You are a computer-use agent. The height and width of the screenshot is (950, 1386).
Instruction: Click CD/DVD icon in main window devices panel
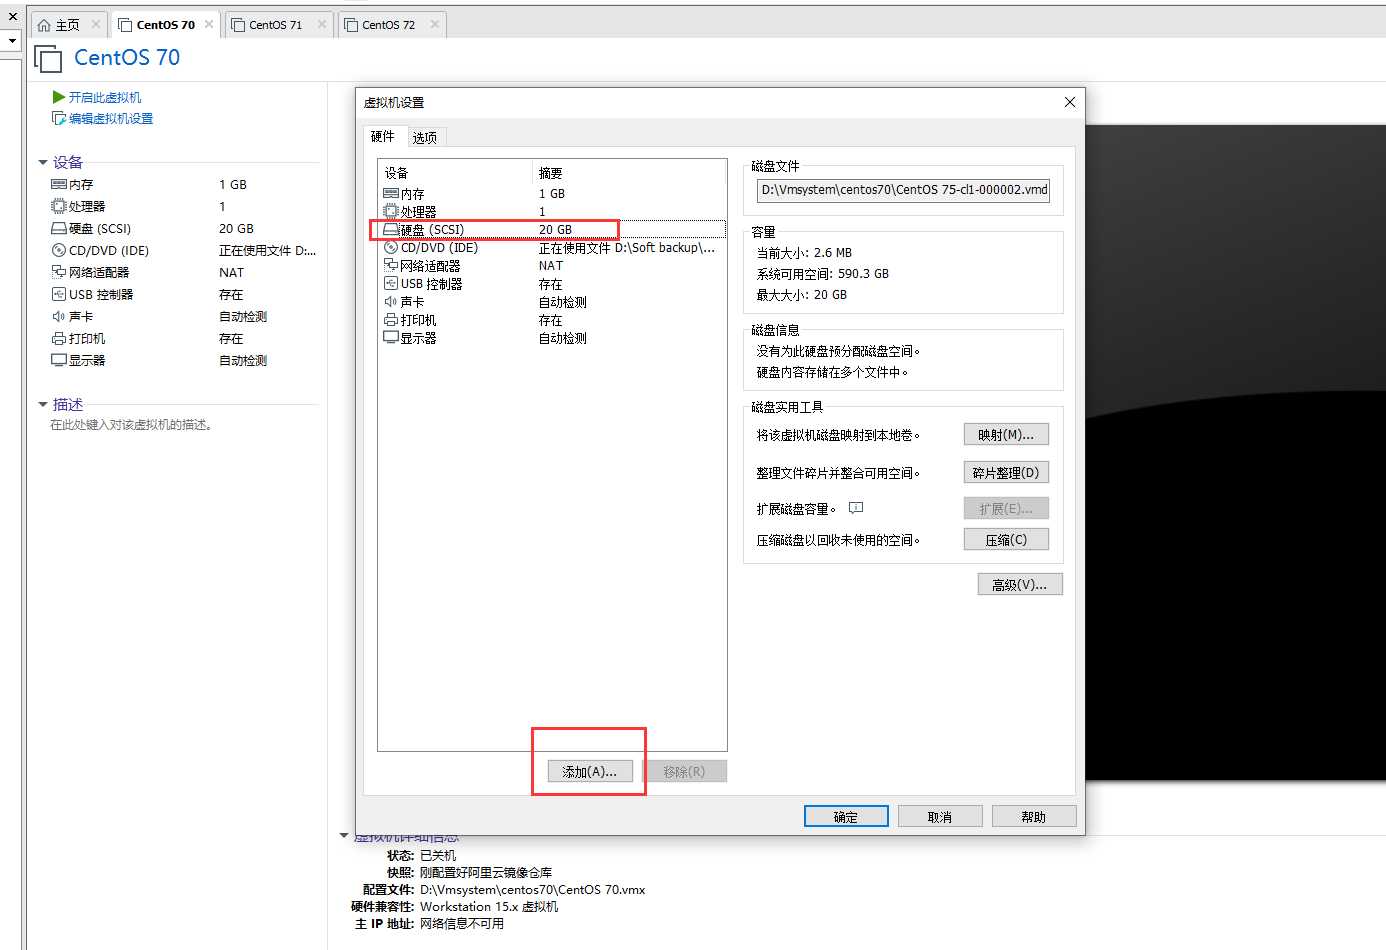[59, 250]
